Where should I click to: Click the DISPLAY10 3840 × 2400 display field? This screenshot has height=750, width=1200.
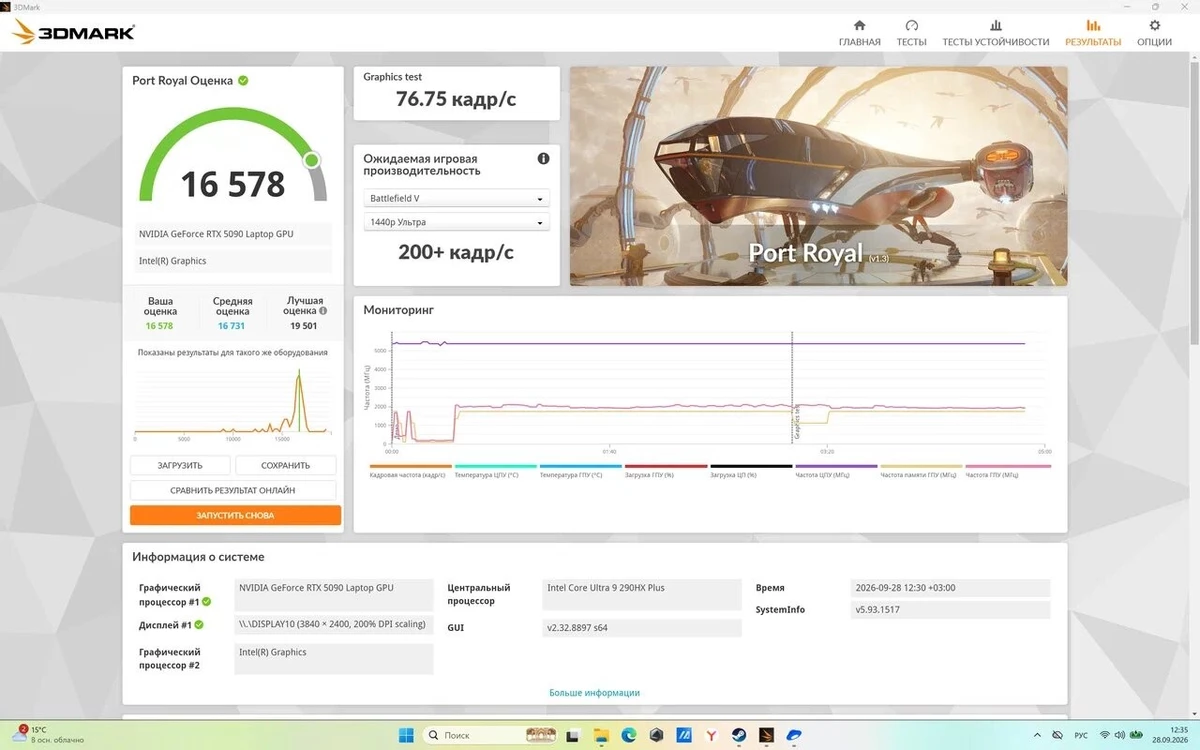click(x=334, y=625)
